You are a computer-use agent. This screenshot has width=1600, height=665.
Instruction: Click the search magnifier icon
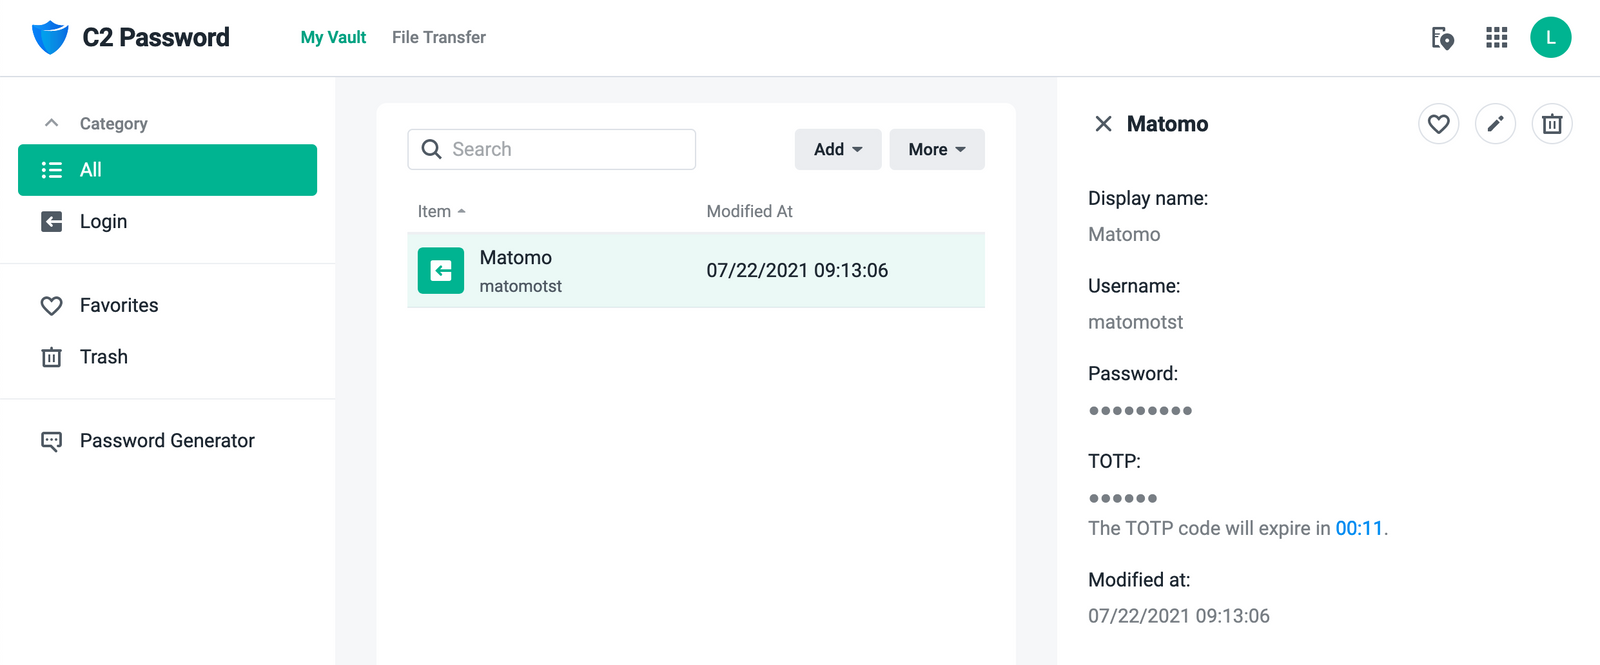point(431,149)
